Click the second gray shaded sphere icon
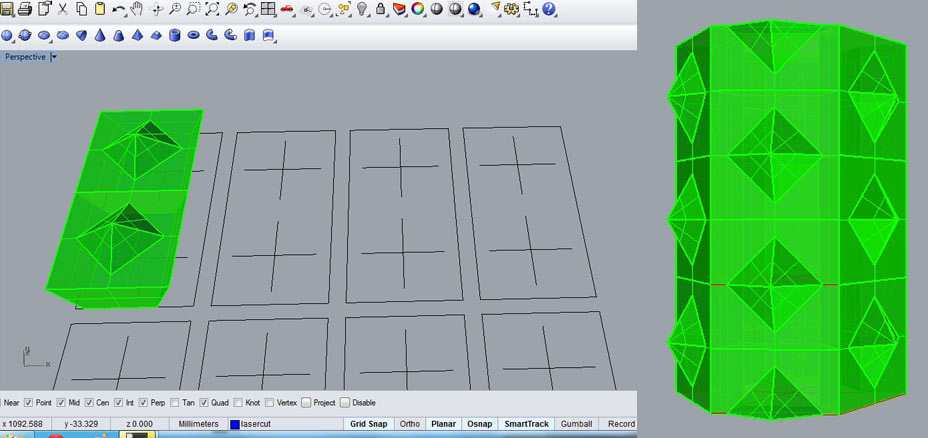This screenshot has height=438, width=928. [455, 9]
